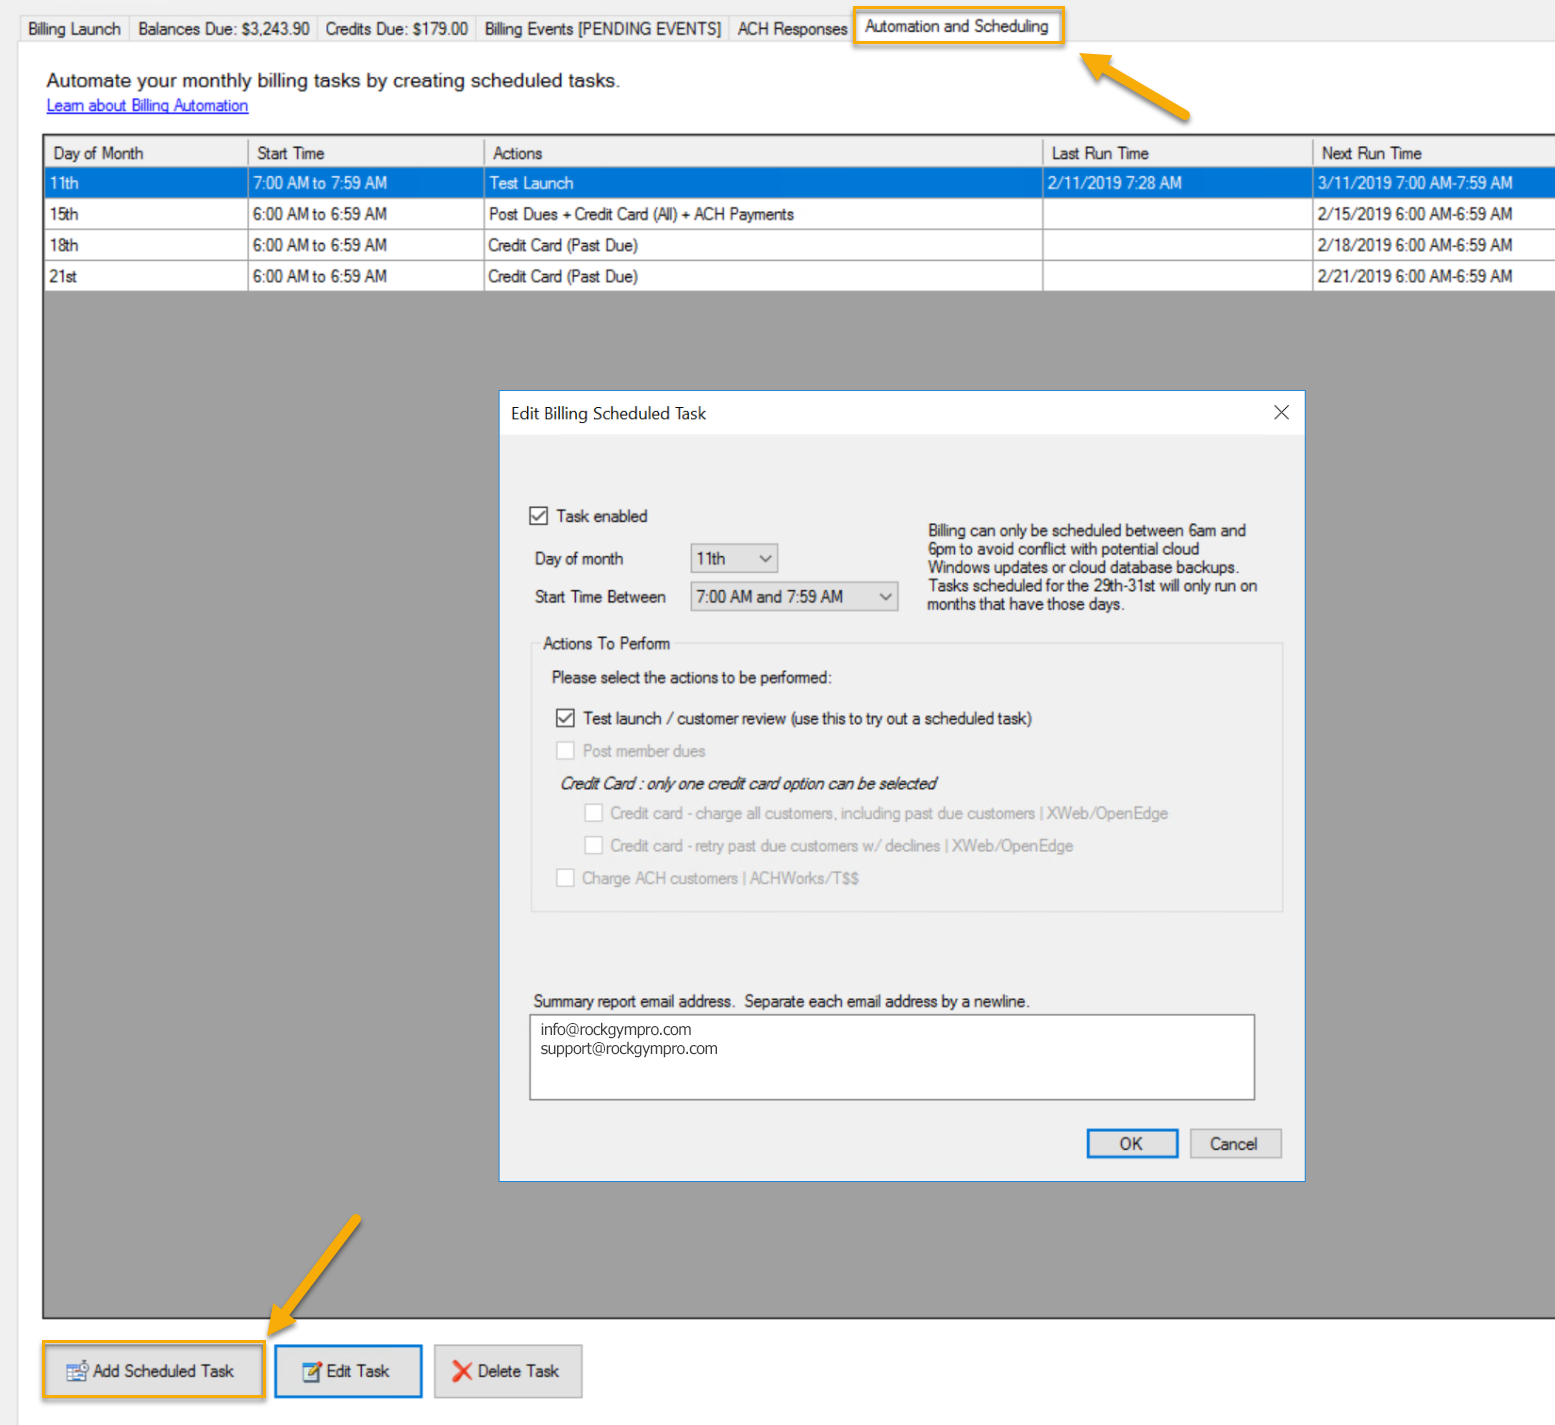Image resolution: width=1555 pixels, height=1425 pixels.
Task: Select the 21st scheduled task row
Action: coord(800,276)
